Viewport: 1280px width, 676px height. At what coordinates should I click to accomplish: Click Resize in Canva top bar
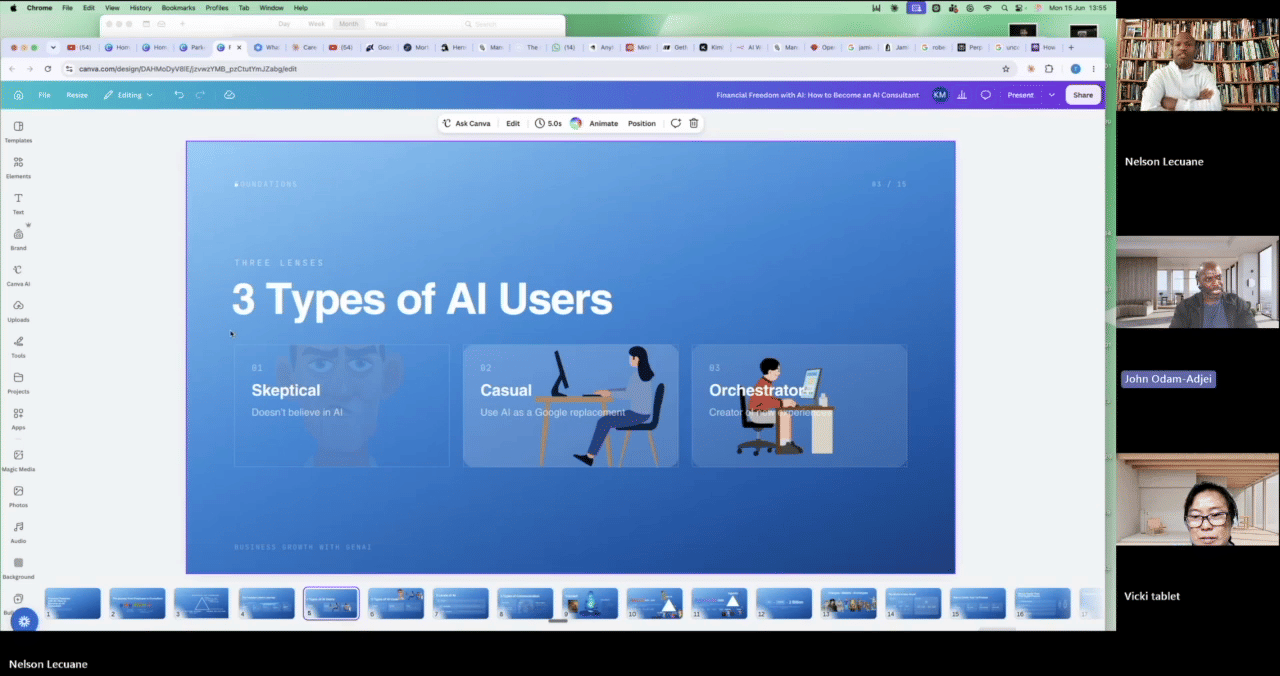tap(77, 95)
